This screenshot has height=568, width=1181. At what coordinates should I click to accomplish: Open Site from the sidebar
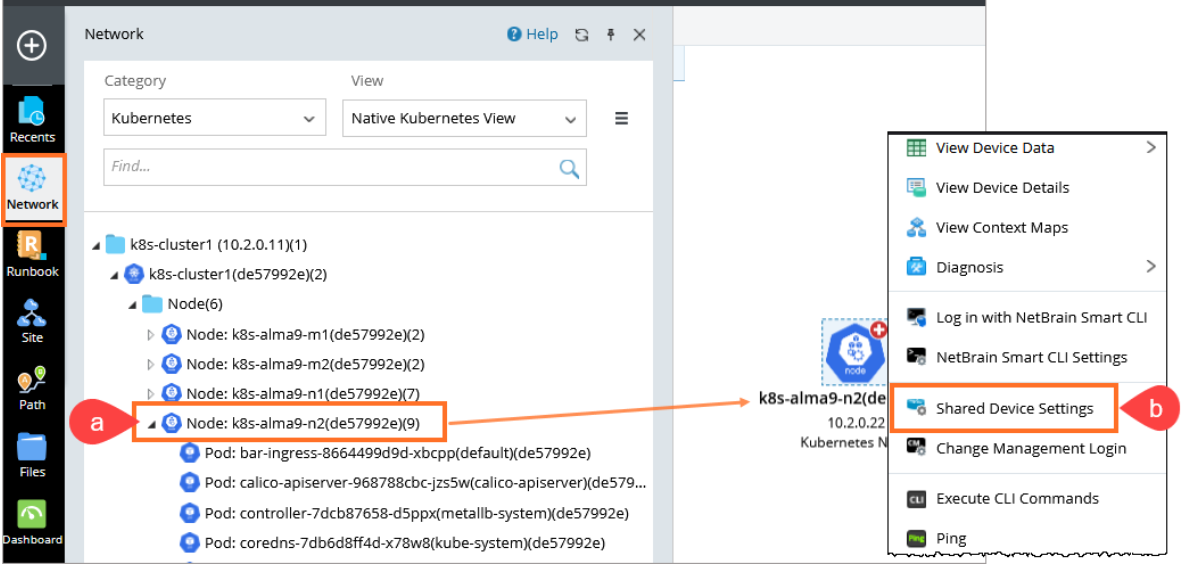click(32, 322)
